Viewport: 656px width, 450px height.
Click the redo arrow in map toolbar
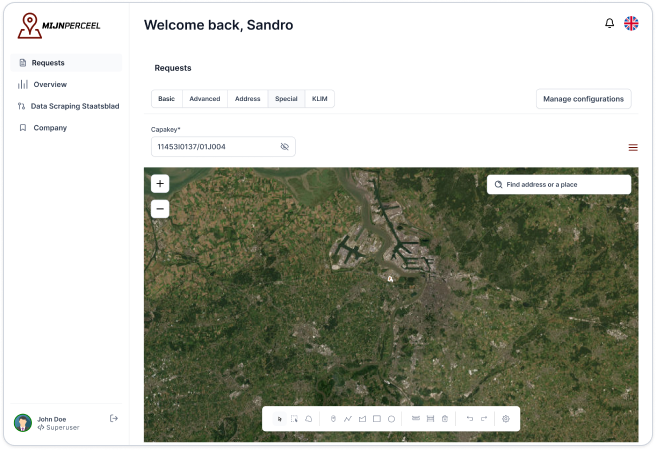pyautogui.click(x=484, y=419)
